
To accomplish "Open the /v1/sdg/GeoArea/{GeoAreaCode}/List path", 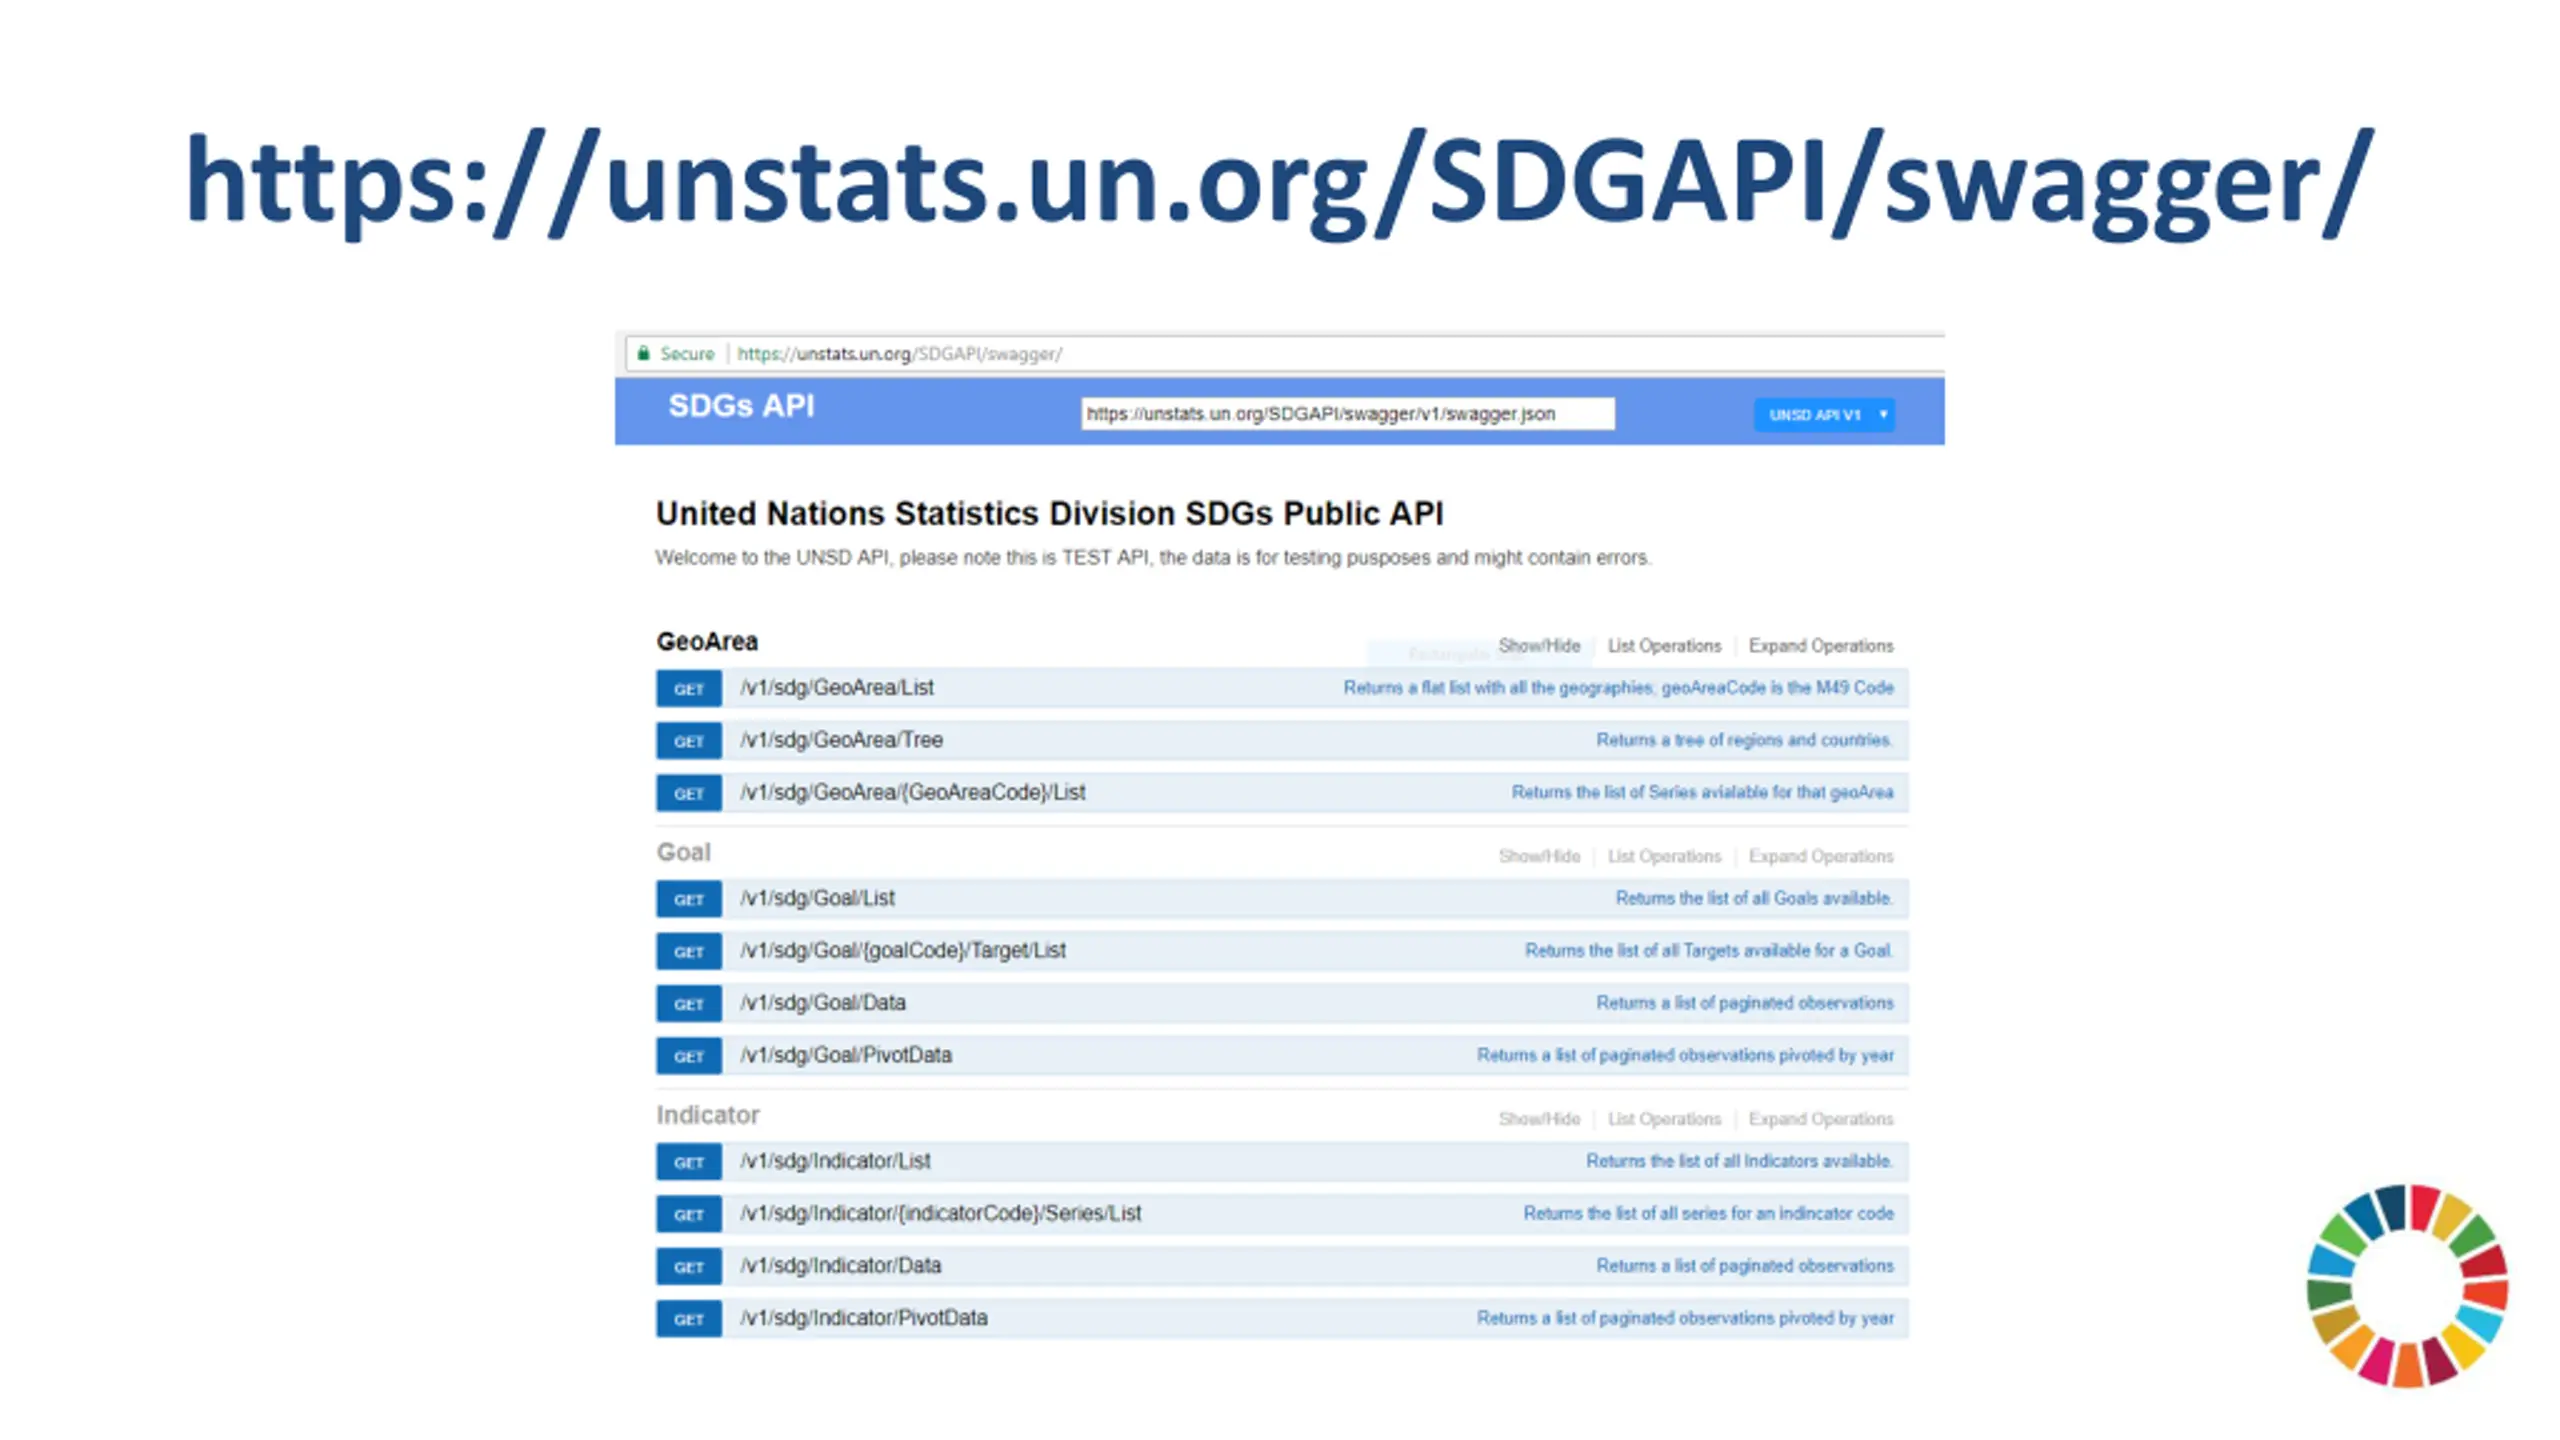I will point(913,792).
